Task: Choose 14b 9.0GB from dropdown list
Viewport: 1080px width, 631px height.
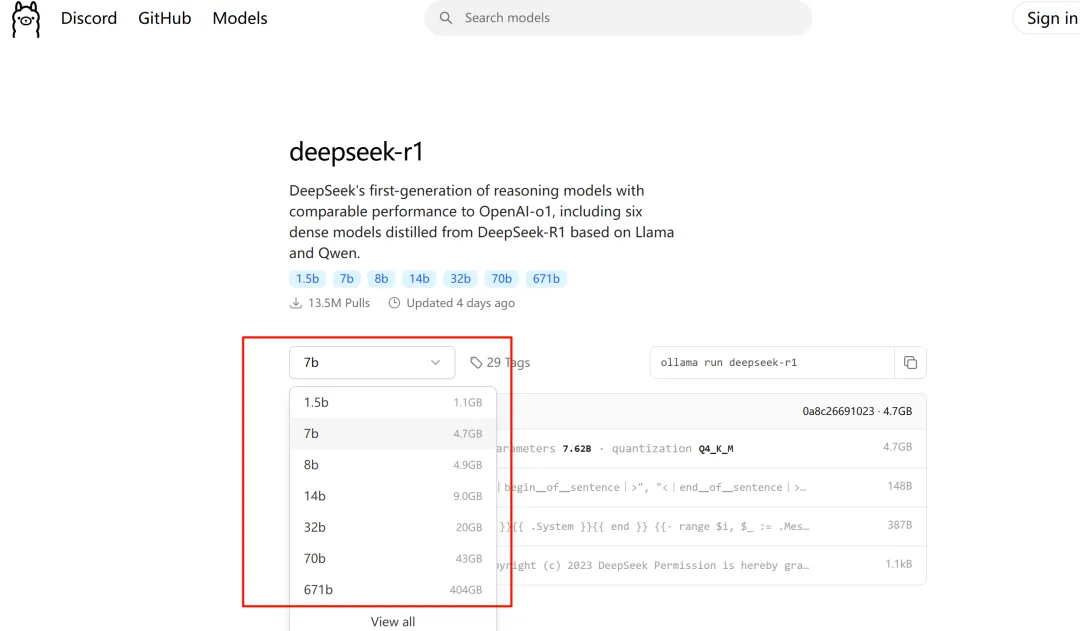Action: [393, 496]
